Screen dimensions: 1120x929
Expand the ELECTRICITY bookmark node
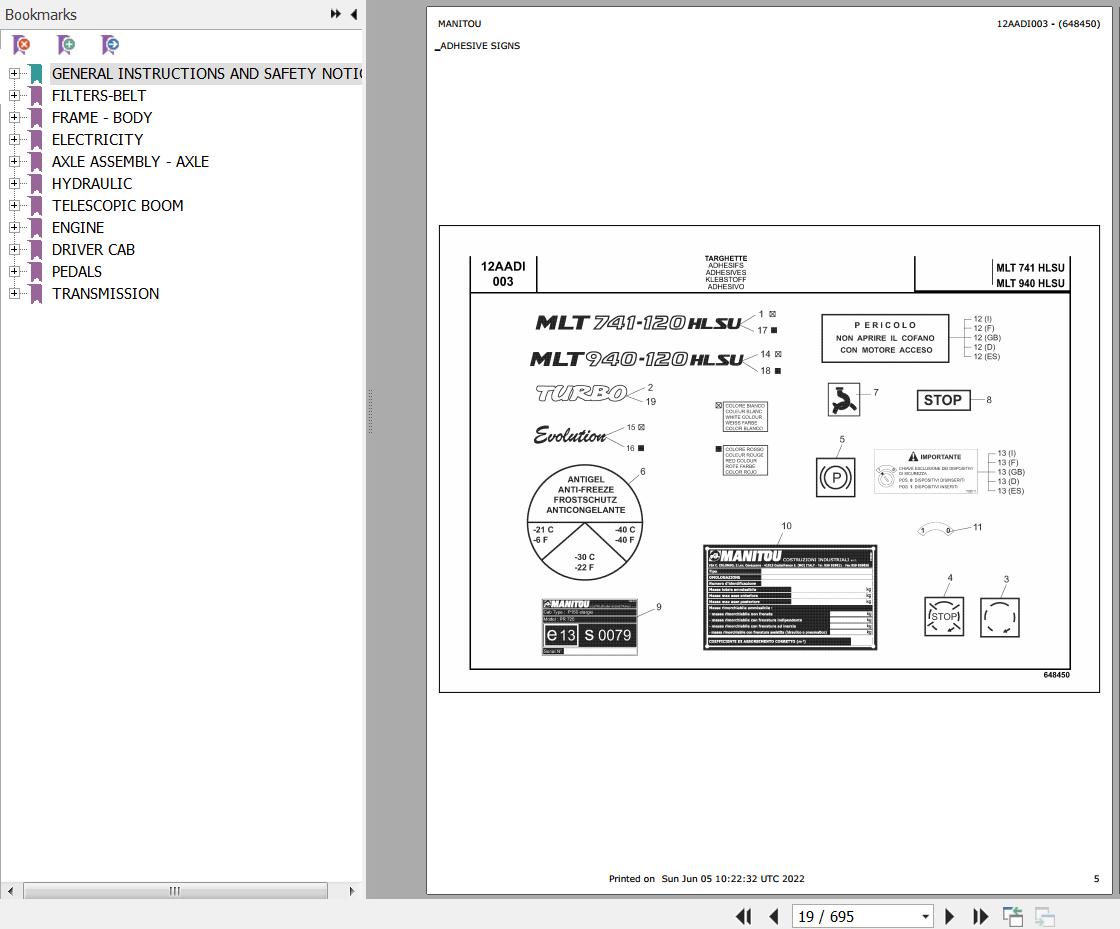coord(14,139)
